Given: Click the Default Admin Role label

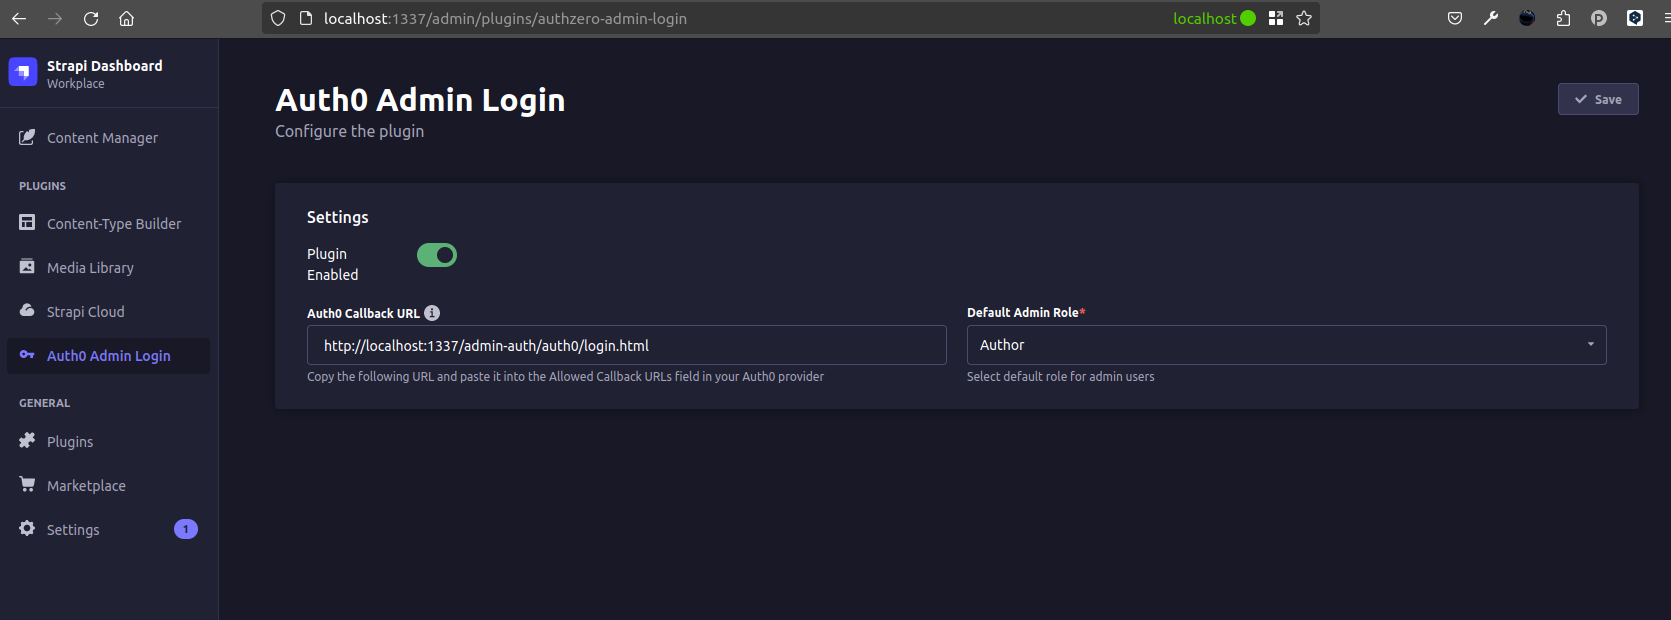Looking at the screenshot, I should [1026, 313].
